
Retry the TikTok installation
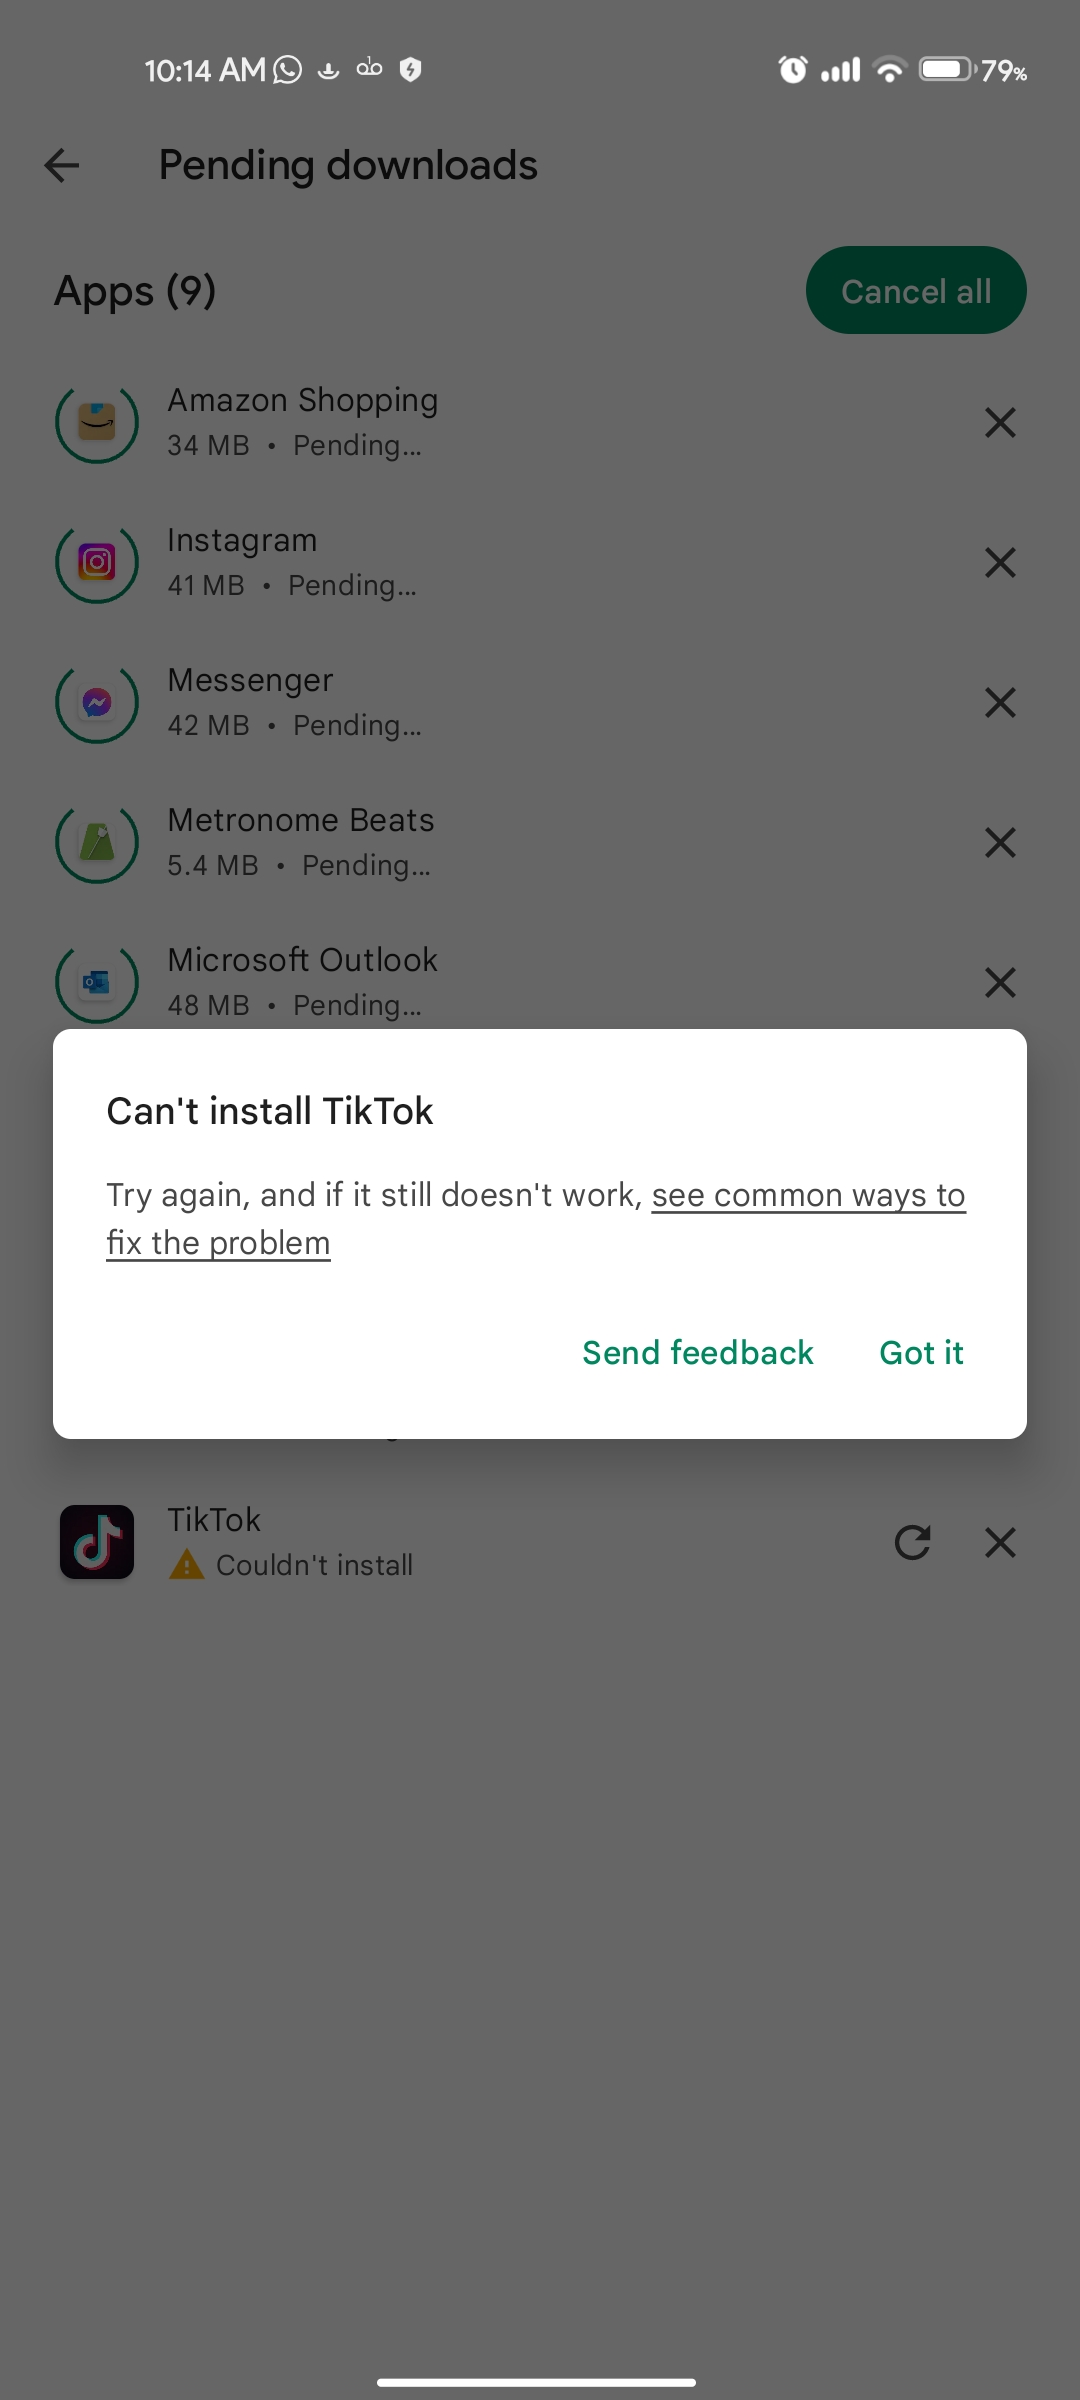[x=912, y=1542]
